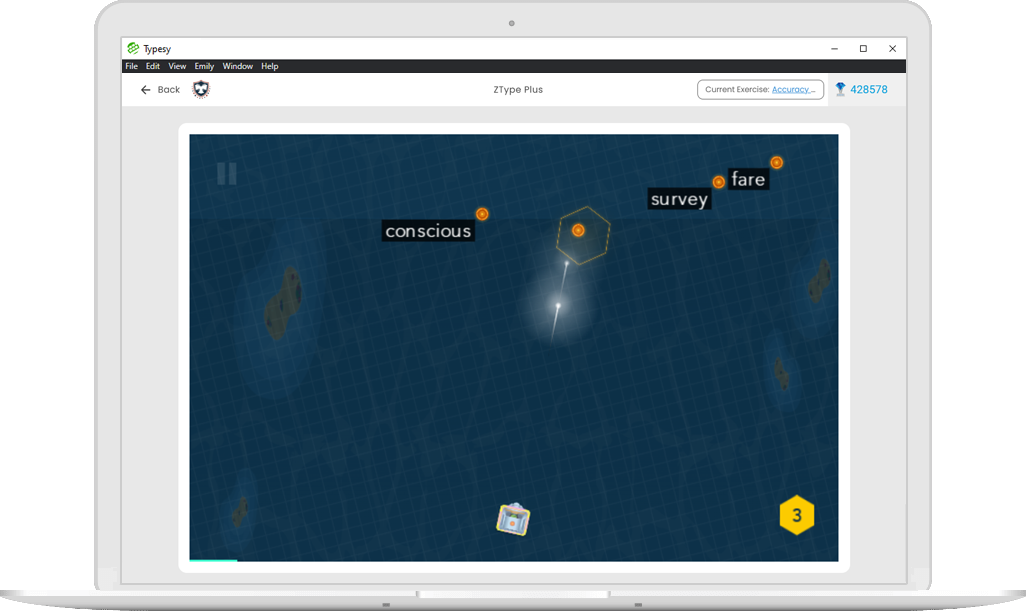
Task: Click the 428578 points score
Action: pyautogui.click(x=869, y=90)
